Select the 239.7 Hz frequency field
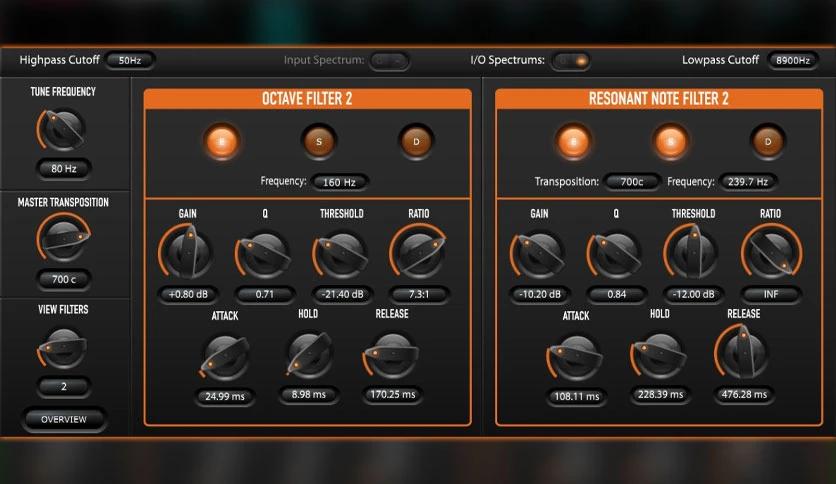The image size is (836, 484). click(748, 182)
